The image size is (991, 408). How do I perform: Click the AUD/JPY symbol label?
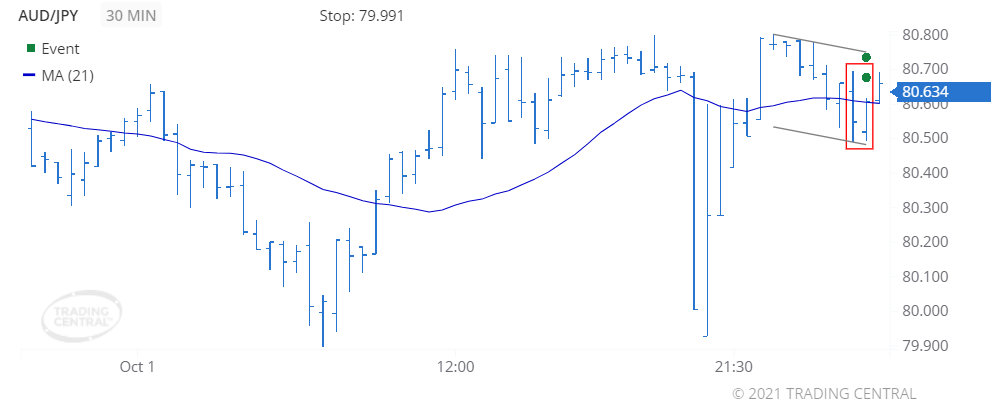click(48, 16)
